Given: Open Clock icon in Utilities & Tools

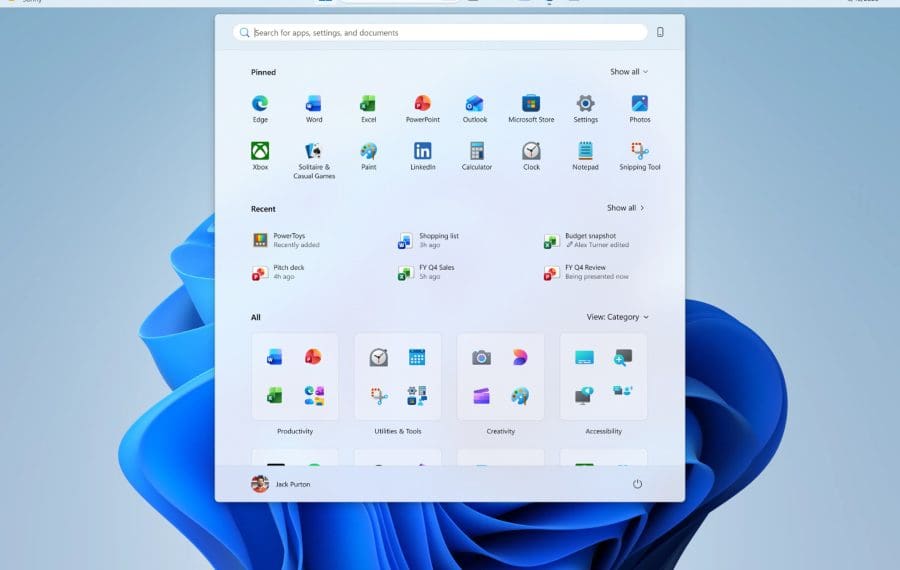Looking at the screenshot, I should (x=378, y=357).
